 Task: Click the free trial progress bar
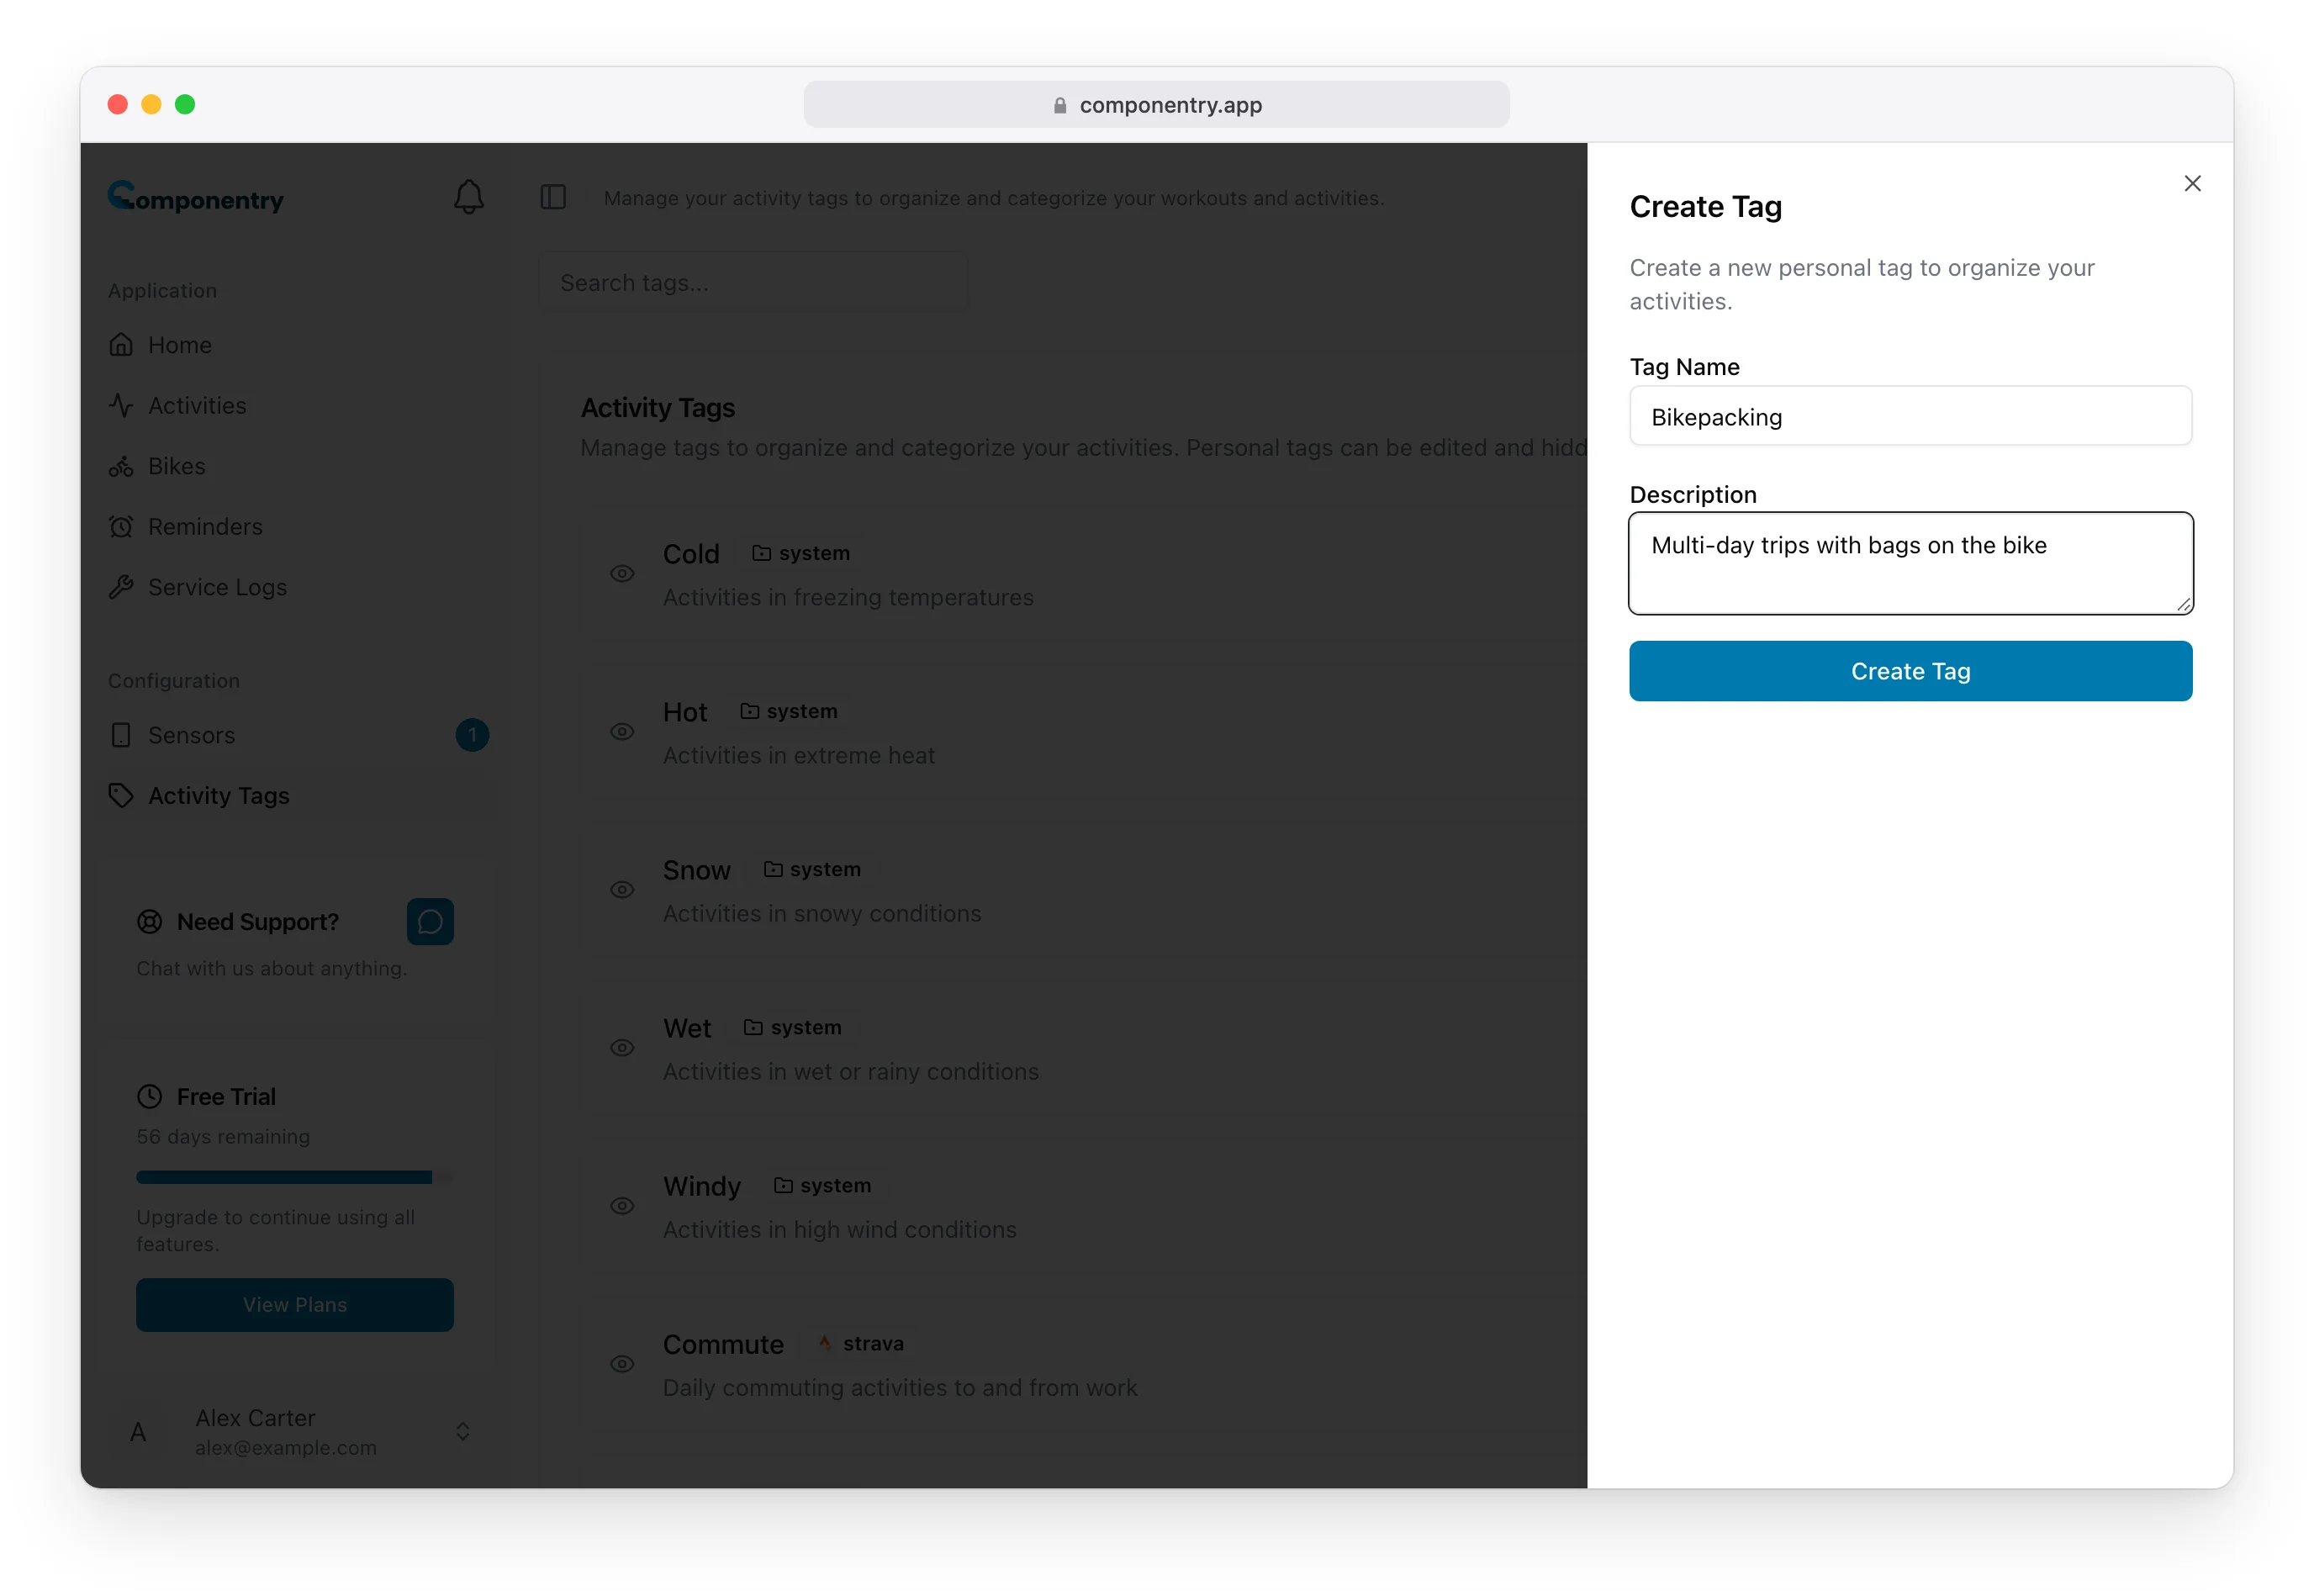coord(295,1177)
